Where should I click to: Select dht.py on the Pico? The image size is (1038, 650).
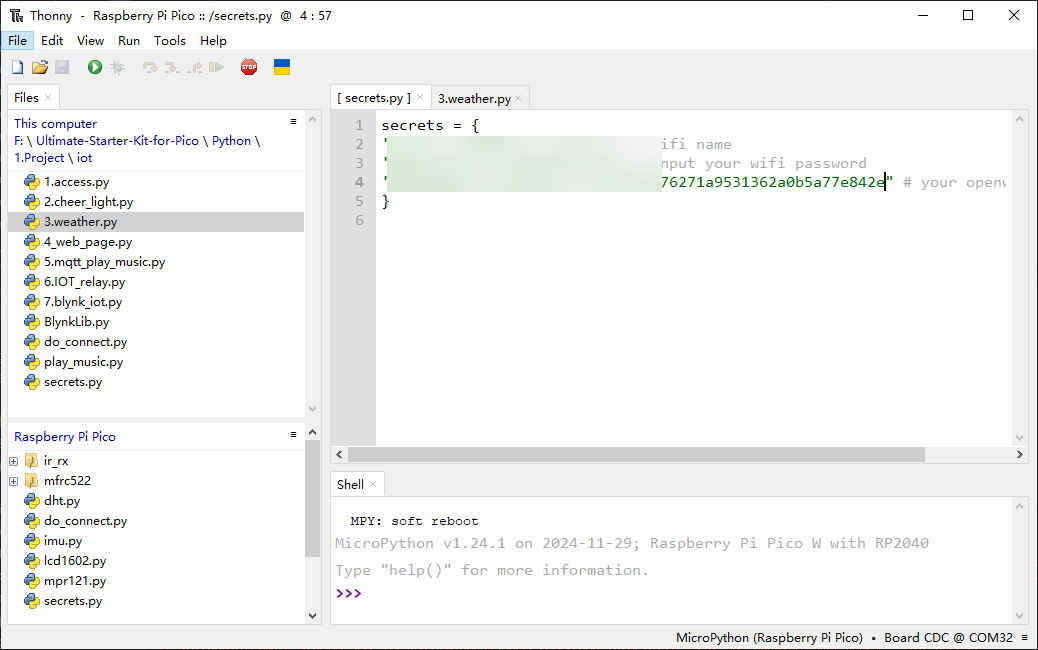[x=62, y=501]
